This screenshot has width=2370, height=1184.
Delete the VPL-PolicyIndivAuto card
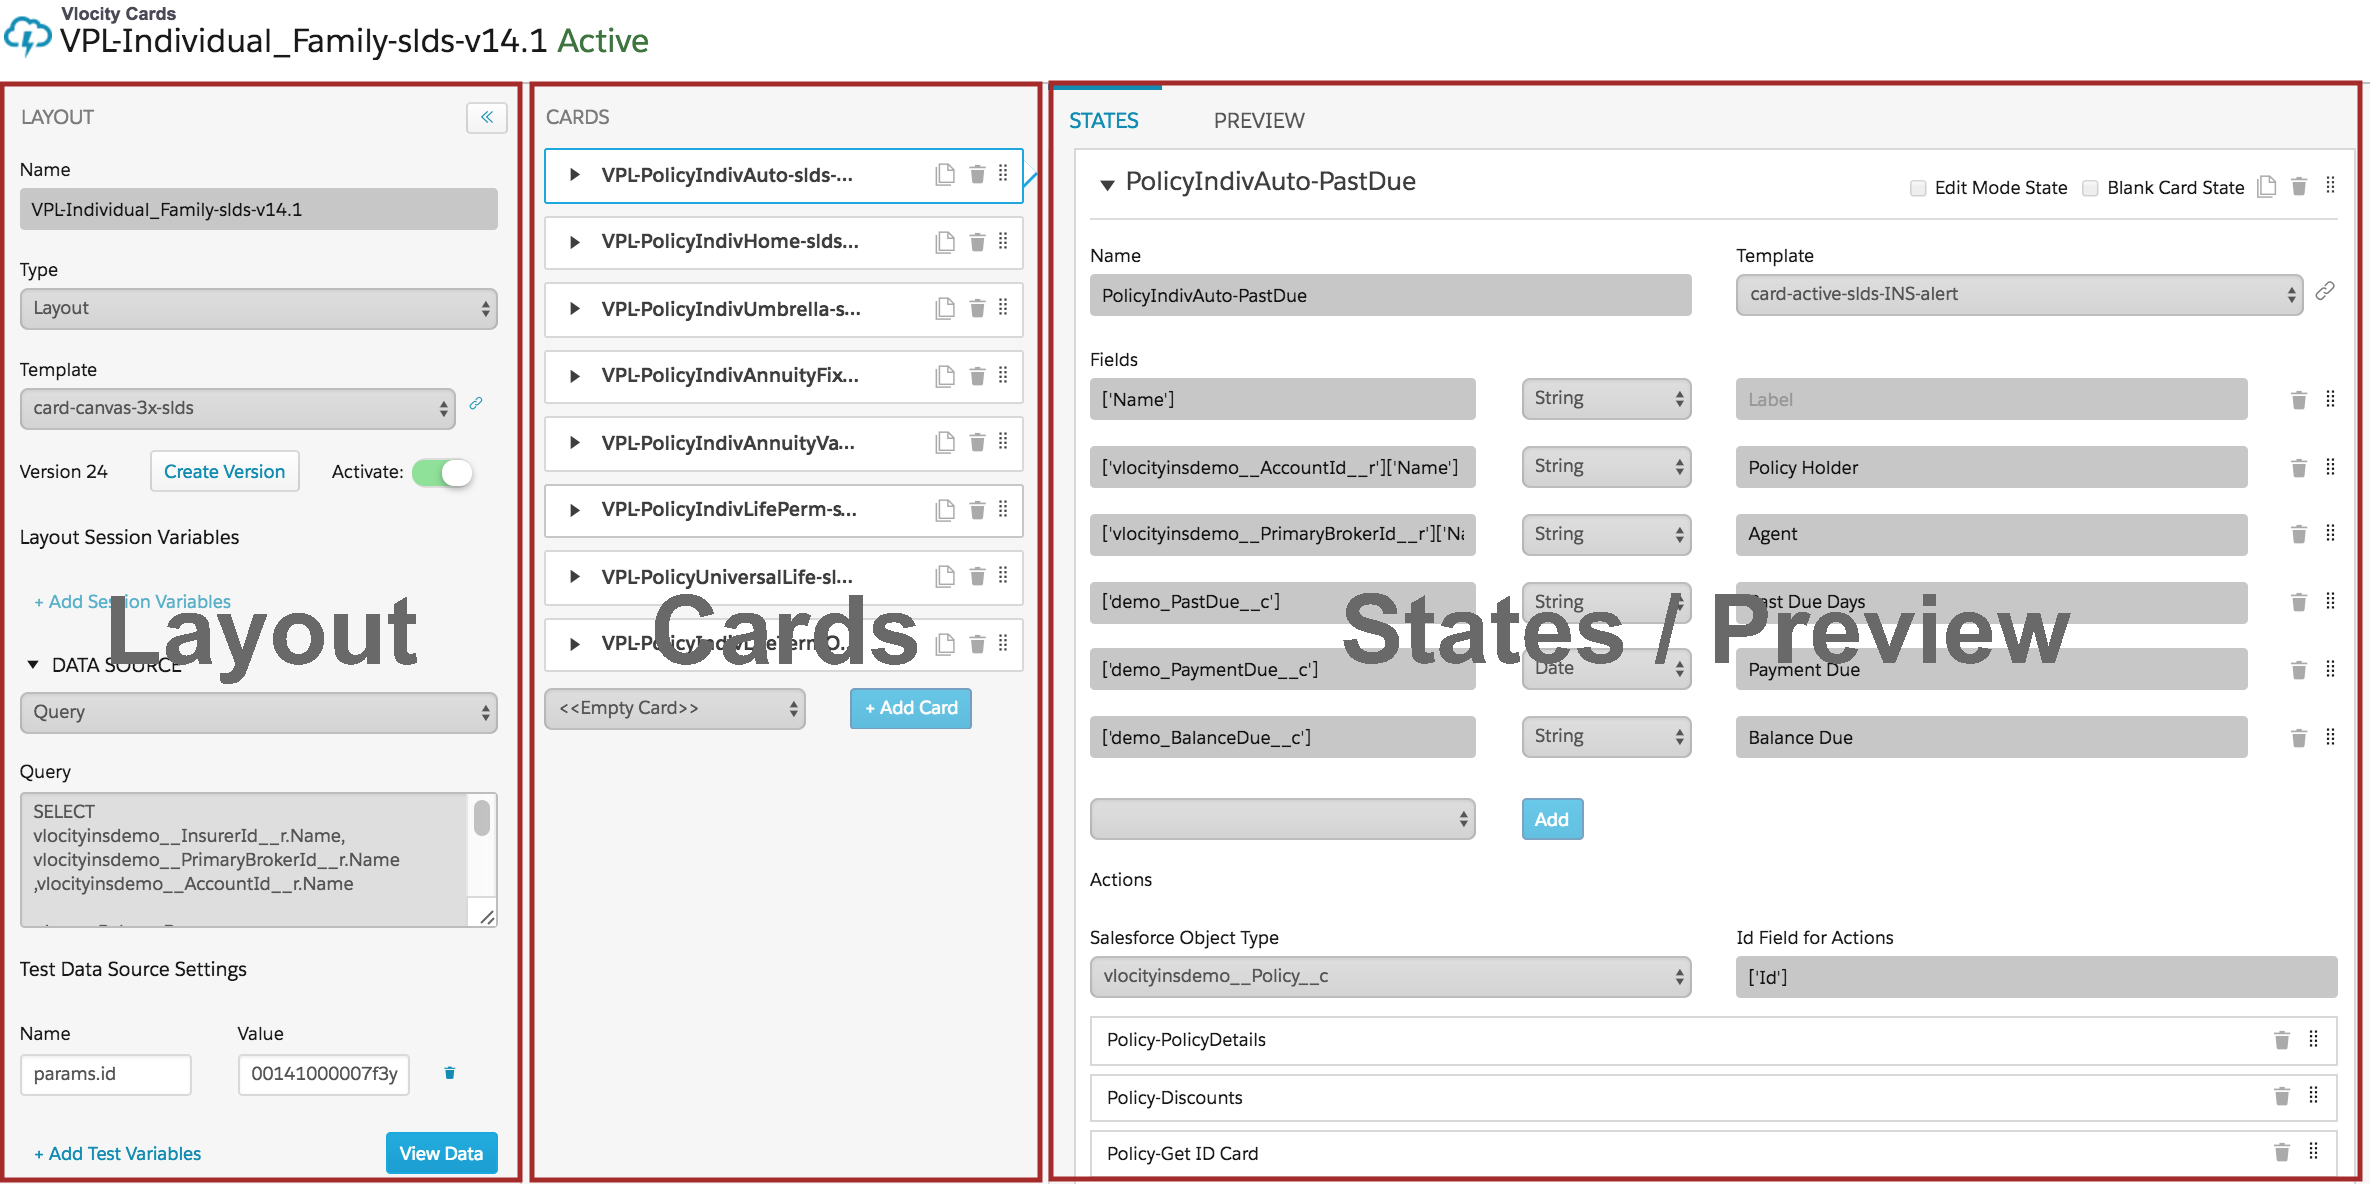point(977,174)
